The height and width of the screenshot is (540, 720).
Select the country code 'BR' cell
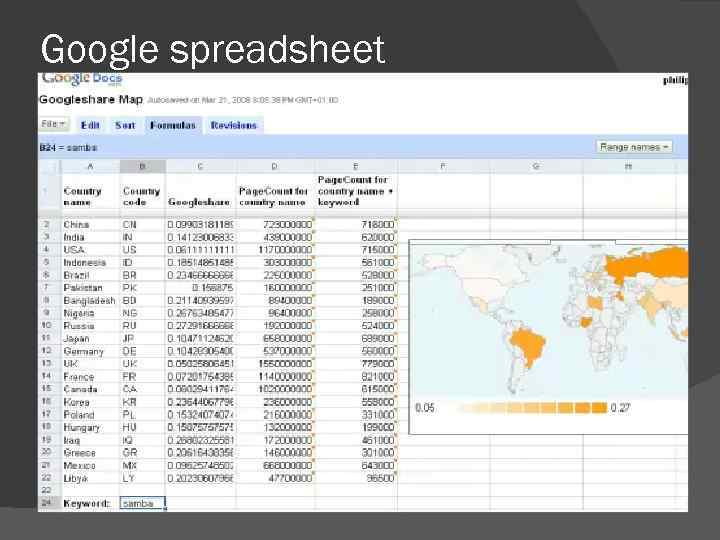pos(142,275)
